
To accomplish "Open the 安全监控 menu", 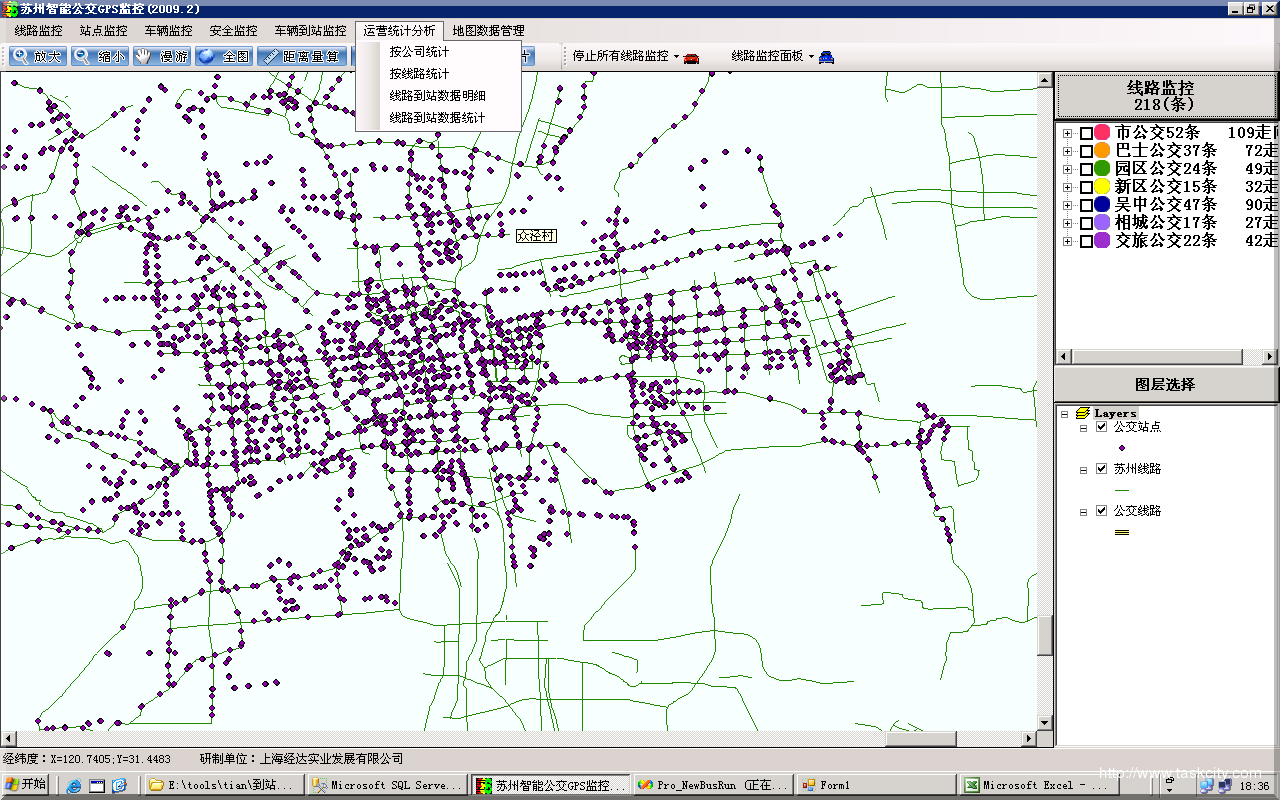I will click(233, 31).
